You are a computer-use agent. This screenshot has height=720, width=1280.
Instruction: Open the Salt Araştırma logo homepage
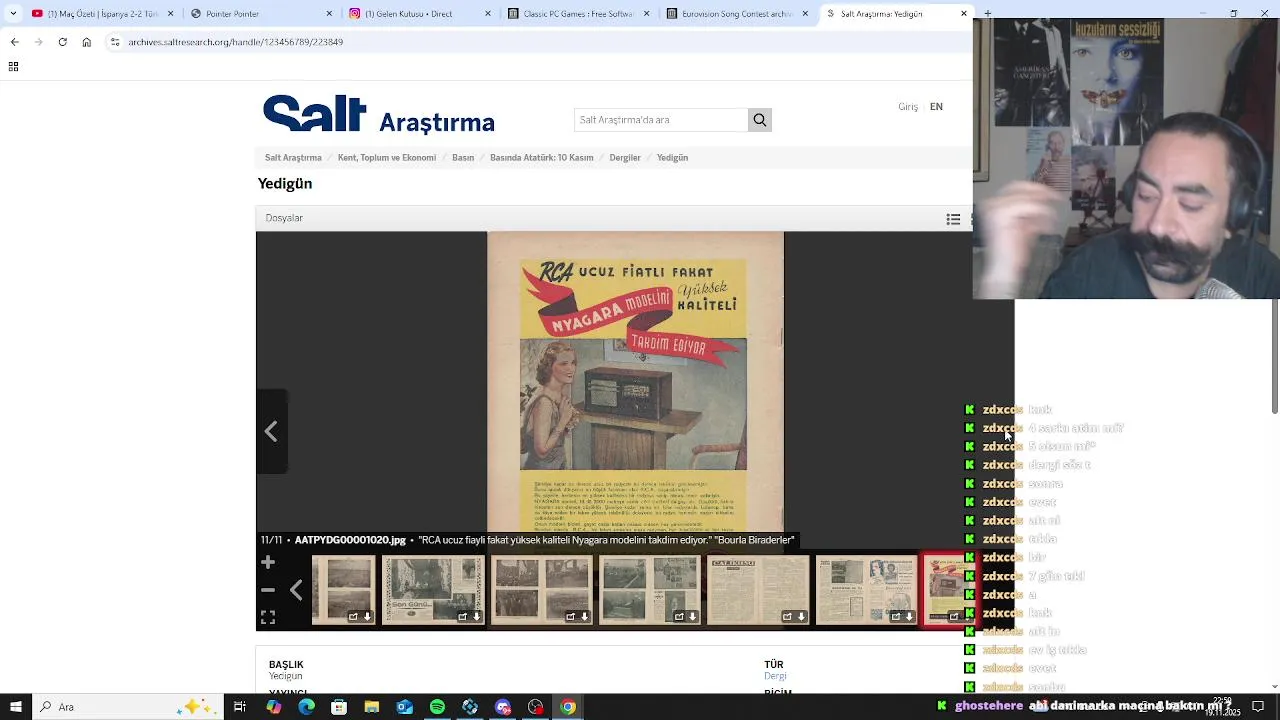coord(378,114)
